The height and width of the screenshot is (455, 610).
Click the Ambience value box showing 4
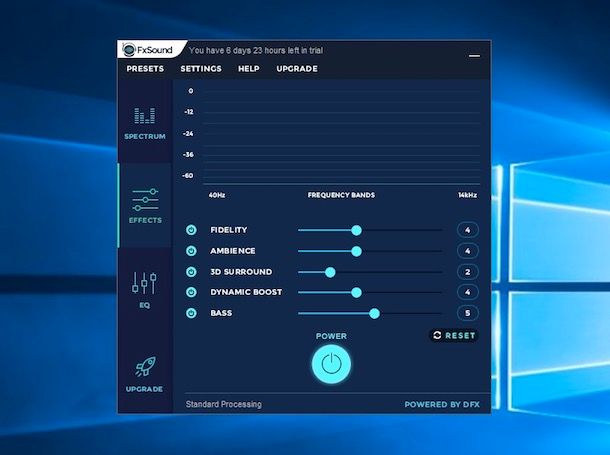point(467,251)
